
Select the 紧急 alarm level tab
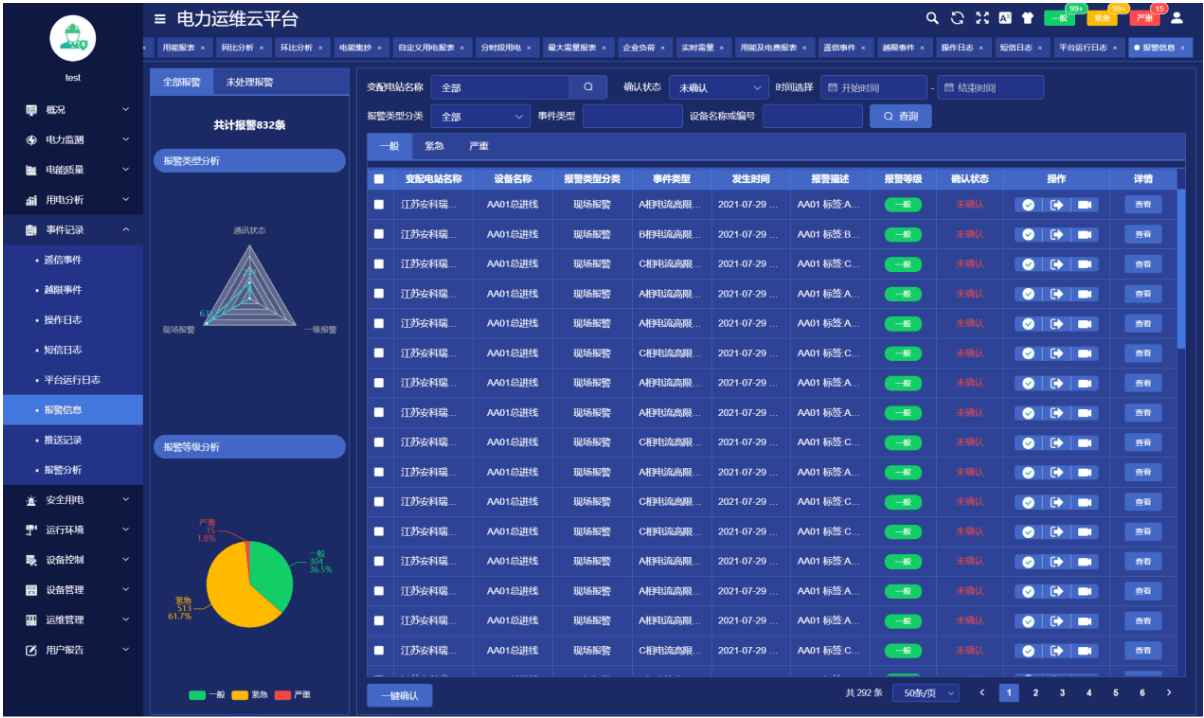pos(434,146)
